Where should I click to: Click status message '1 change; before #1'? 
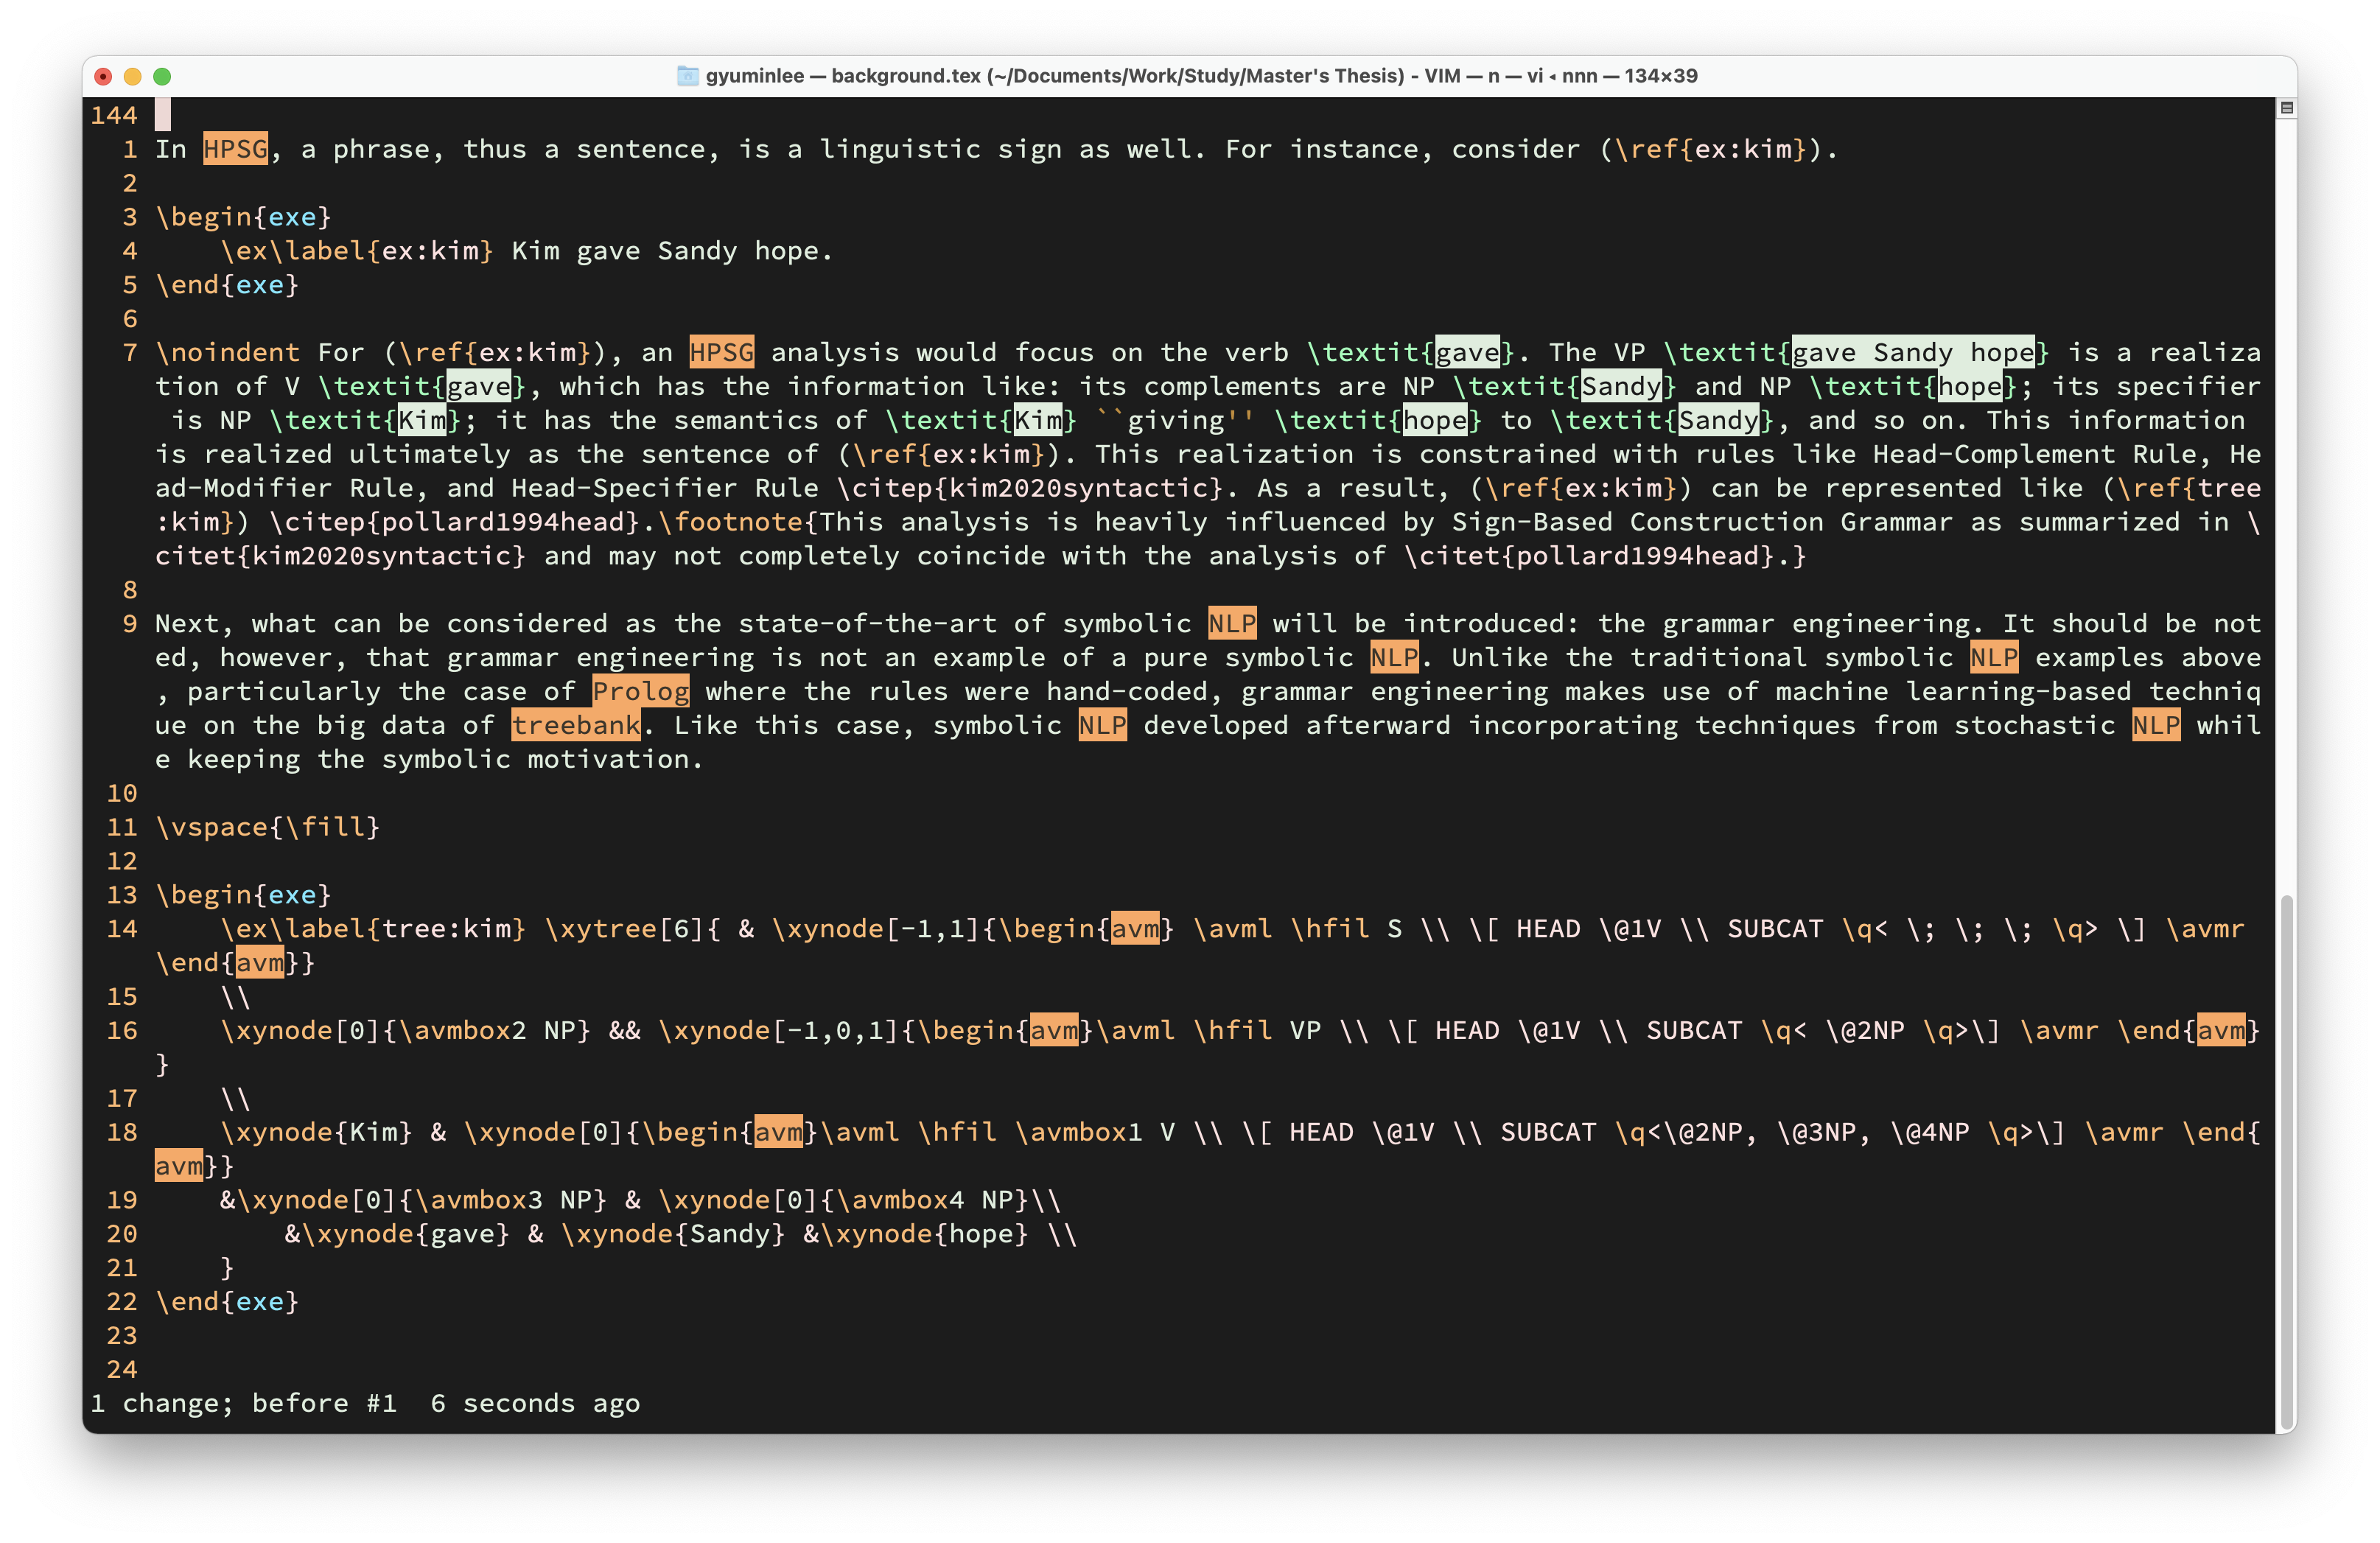pos(243,1404)
